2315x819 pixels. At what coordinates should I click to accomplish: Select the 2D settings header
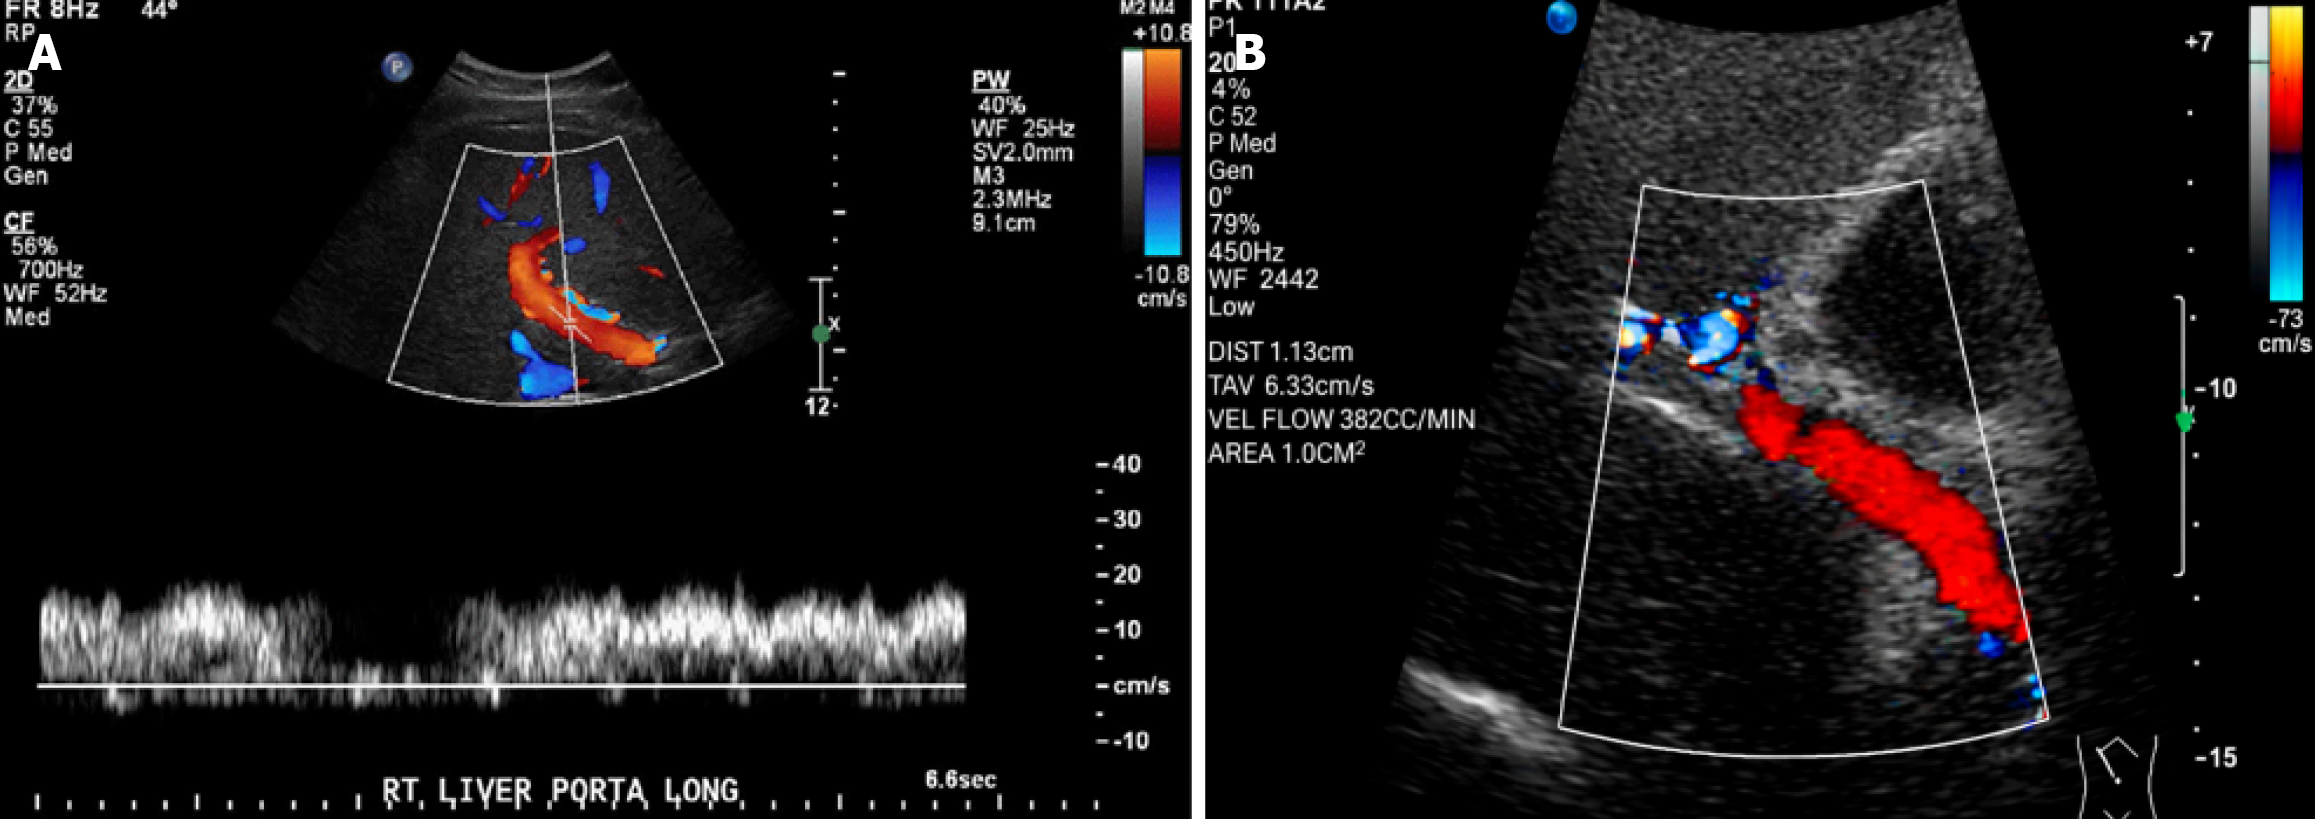coord(18,82)
